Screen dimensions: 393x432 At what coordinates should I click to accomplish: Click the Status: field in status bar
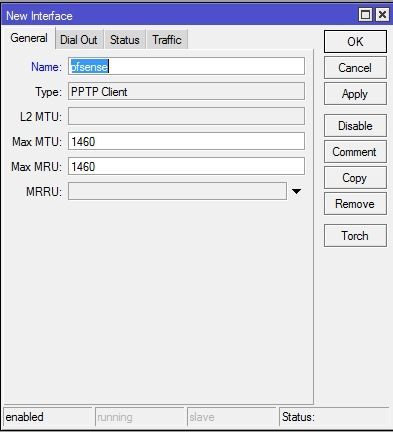(334, 417)
